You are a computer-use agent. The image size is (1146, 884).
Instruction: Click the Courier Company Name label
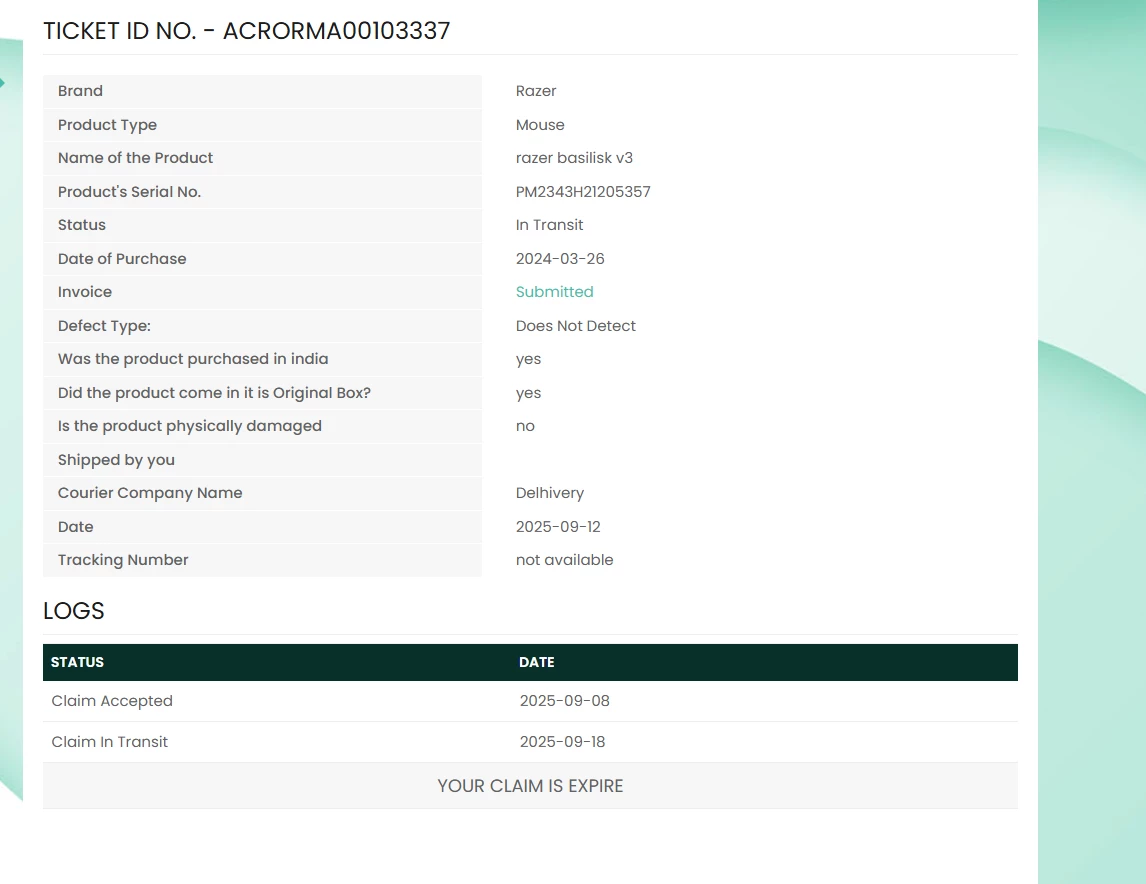tap(150, 493)
